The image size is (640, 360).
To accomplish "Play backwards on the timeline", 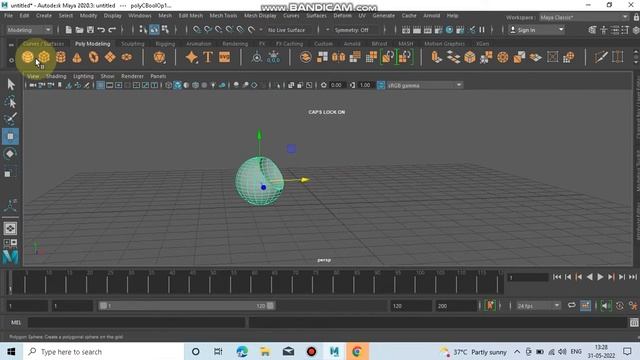I will 589,277.
